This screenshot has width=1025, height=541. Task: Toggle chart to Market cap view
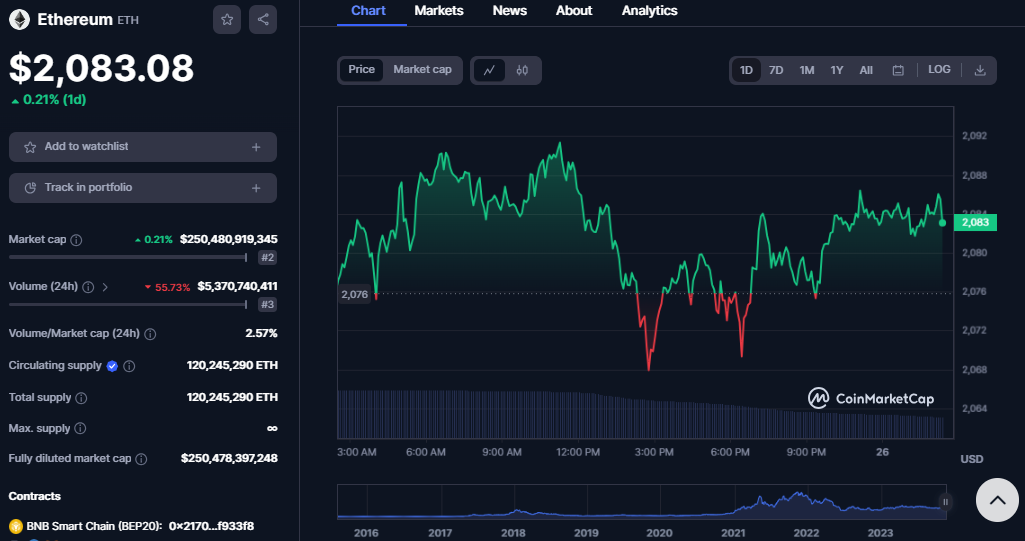coord(422,70)
